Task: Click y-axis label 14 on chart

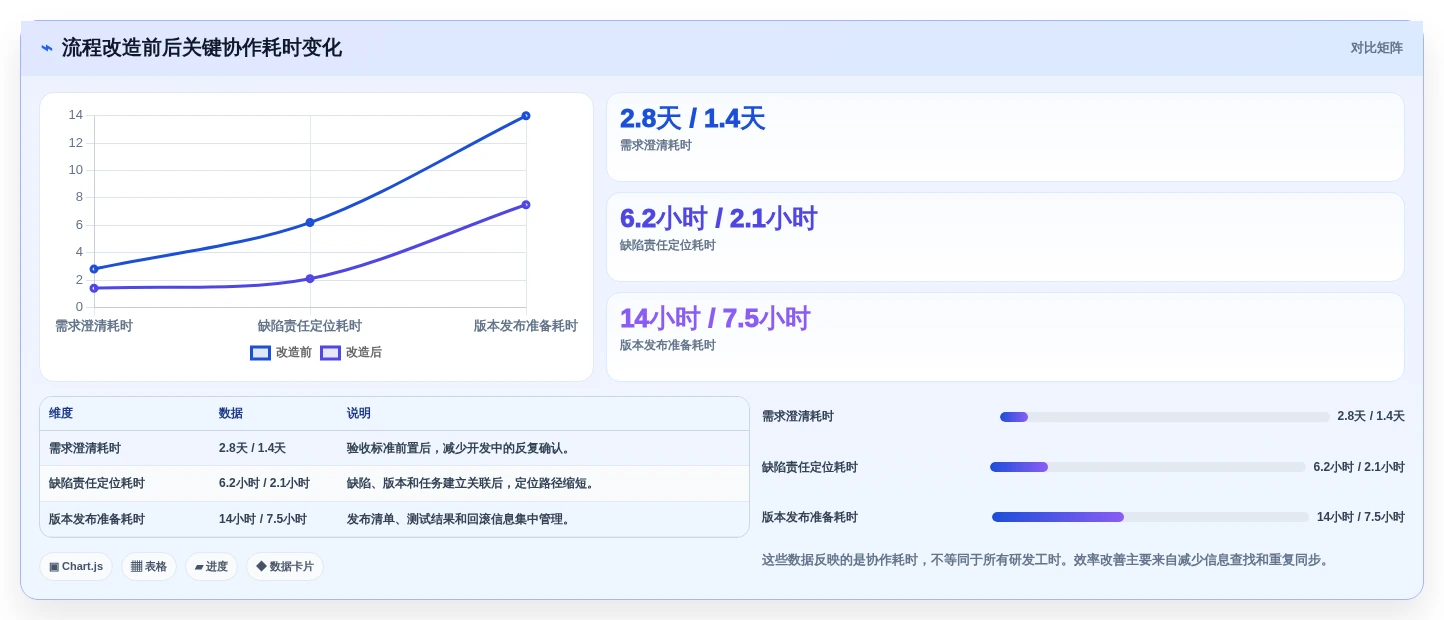Action: coord(76,115)
